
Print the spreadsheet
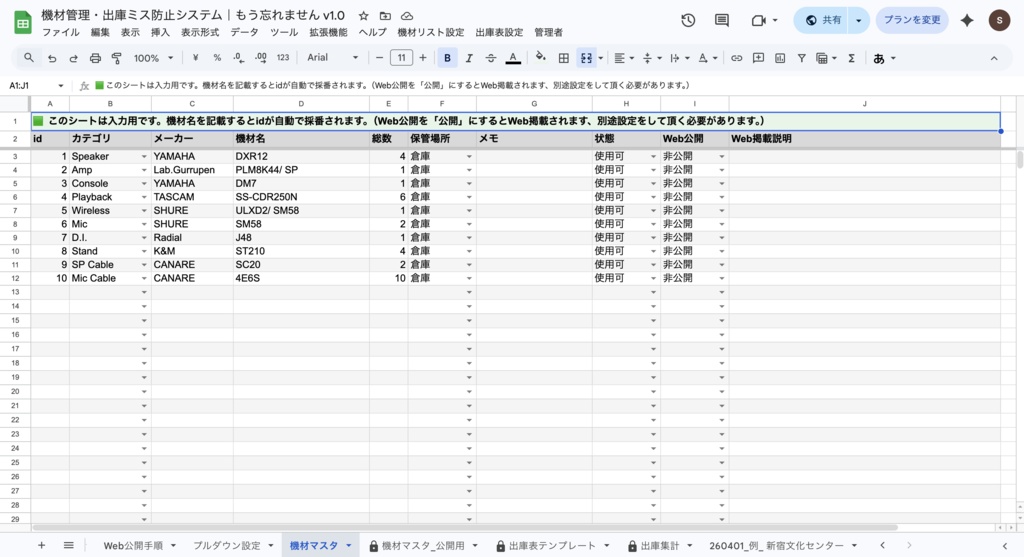tap(95, 58)
